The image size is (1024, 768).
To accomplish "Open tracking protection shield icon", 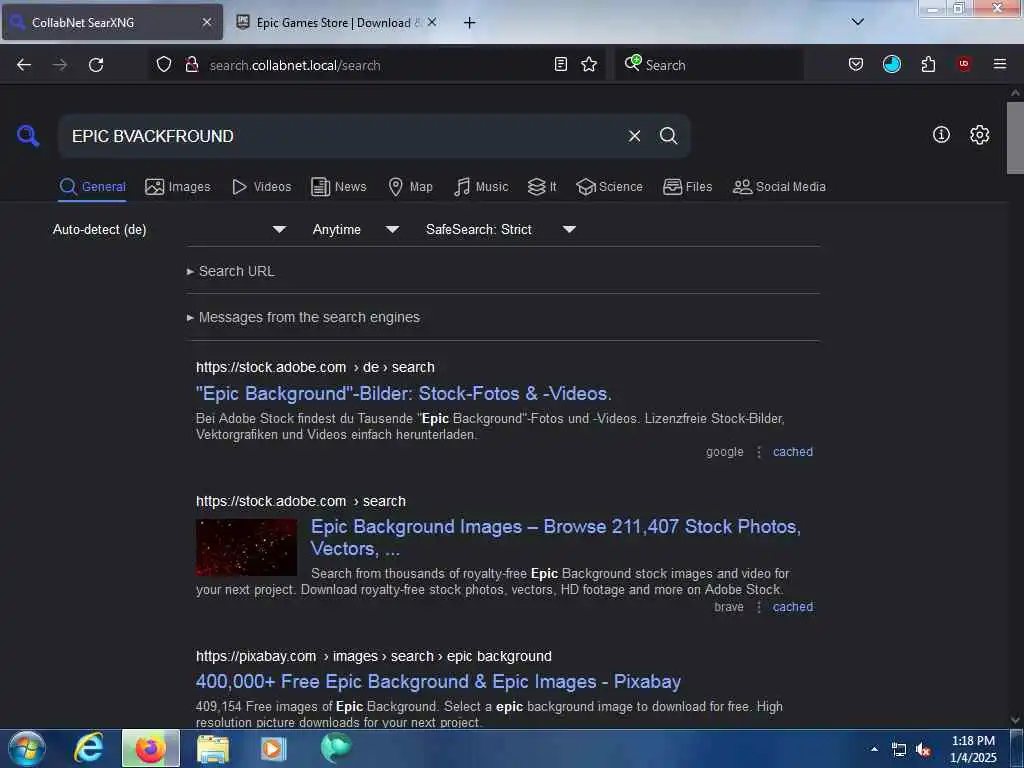I will pyautogui.click(x=164, y=64).
